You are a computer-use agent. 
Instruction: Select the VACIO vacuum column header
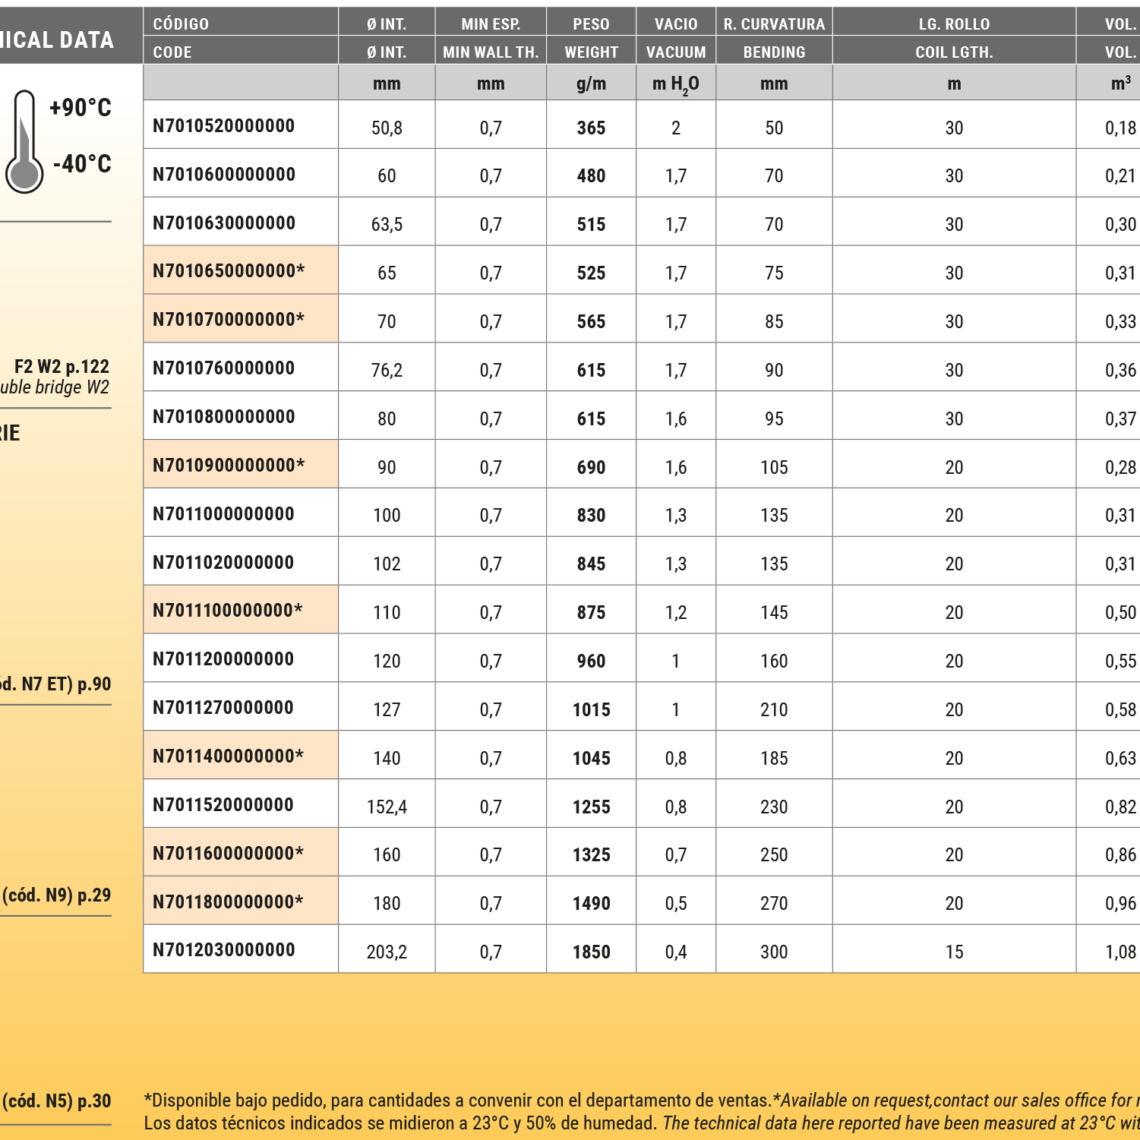coord(676,24)
